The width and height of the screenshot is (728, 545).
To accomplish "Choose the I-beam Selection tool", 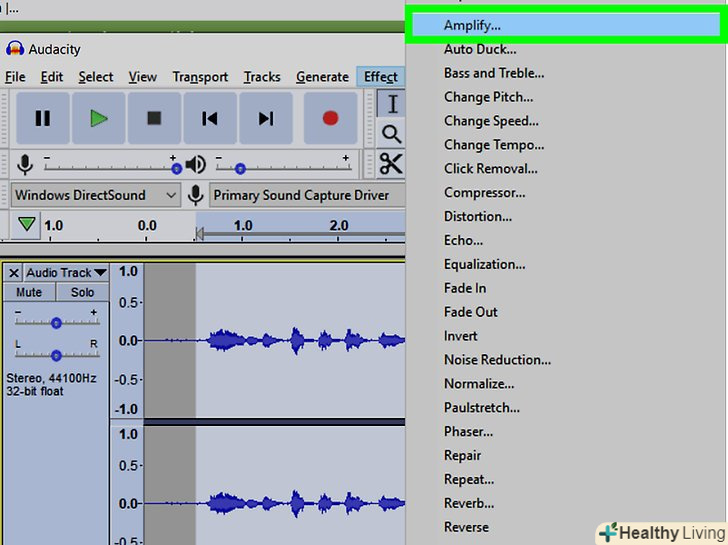I will [x=392, y=104].
